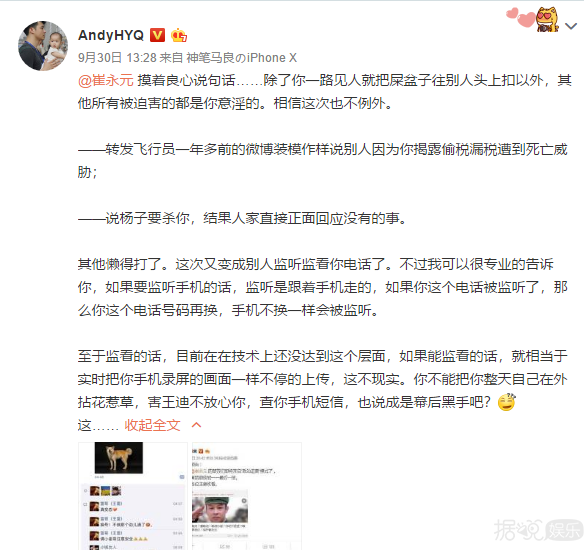Image resolution: width=584 pixels, height=550 pixels.
Task: Click the first chat message avatar in thumbnail
Action: click(94, 506)
